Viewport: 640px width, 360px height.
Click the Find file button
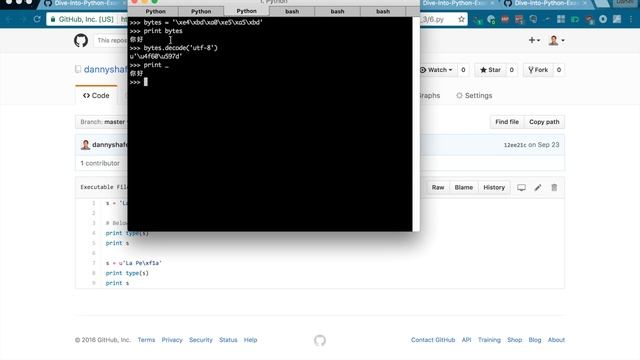507,122
